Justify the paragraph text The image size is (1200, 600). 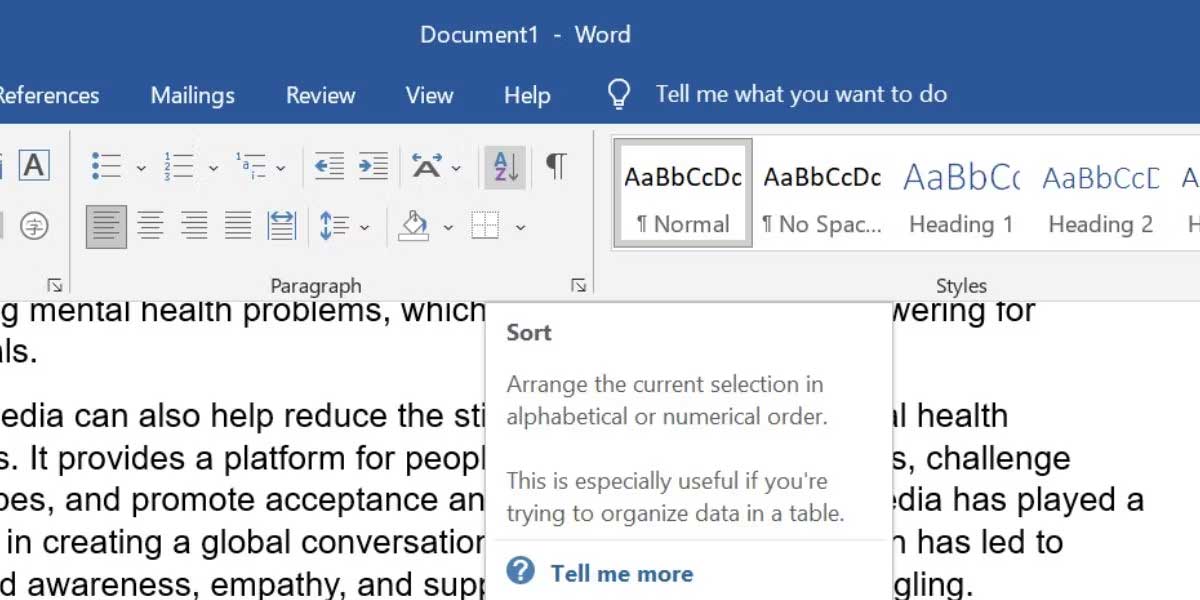tap(238, 226)
